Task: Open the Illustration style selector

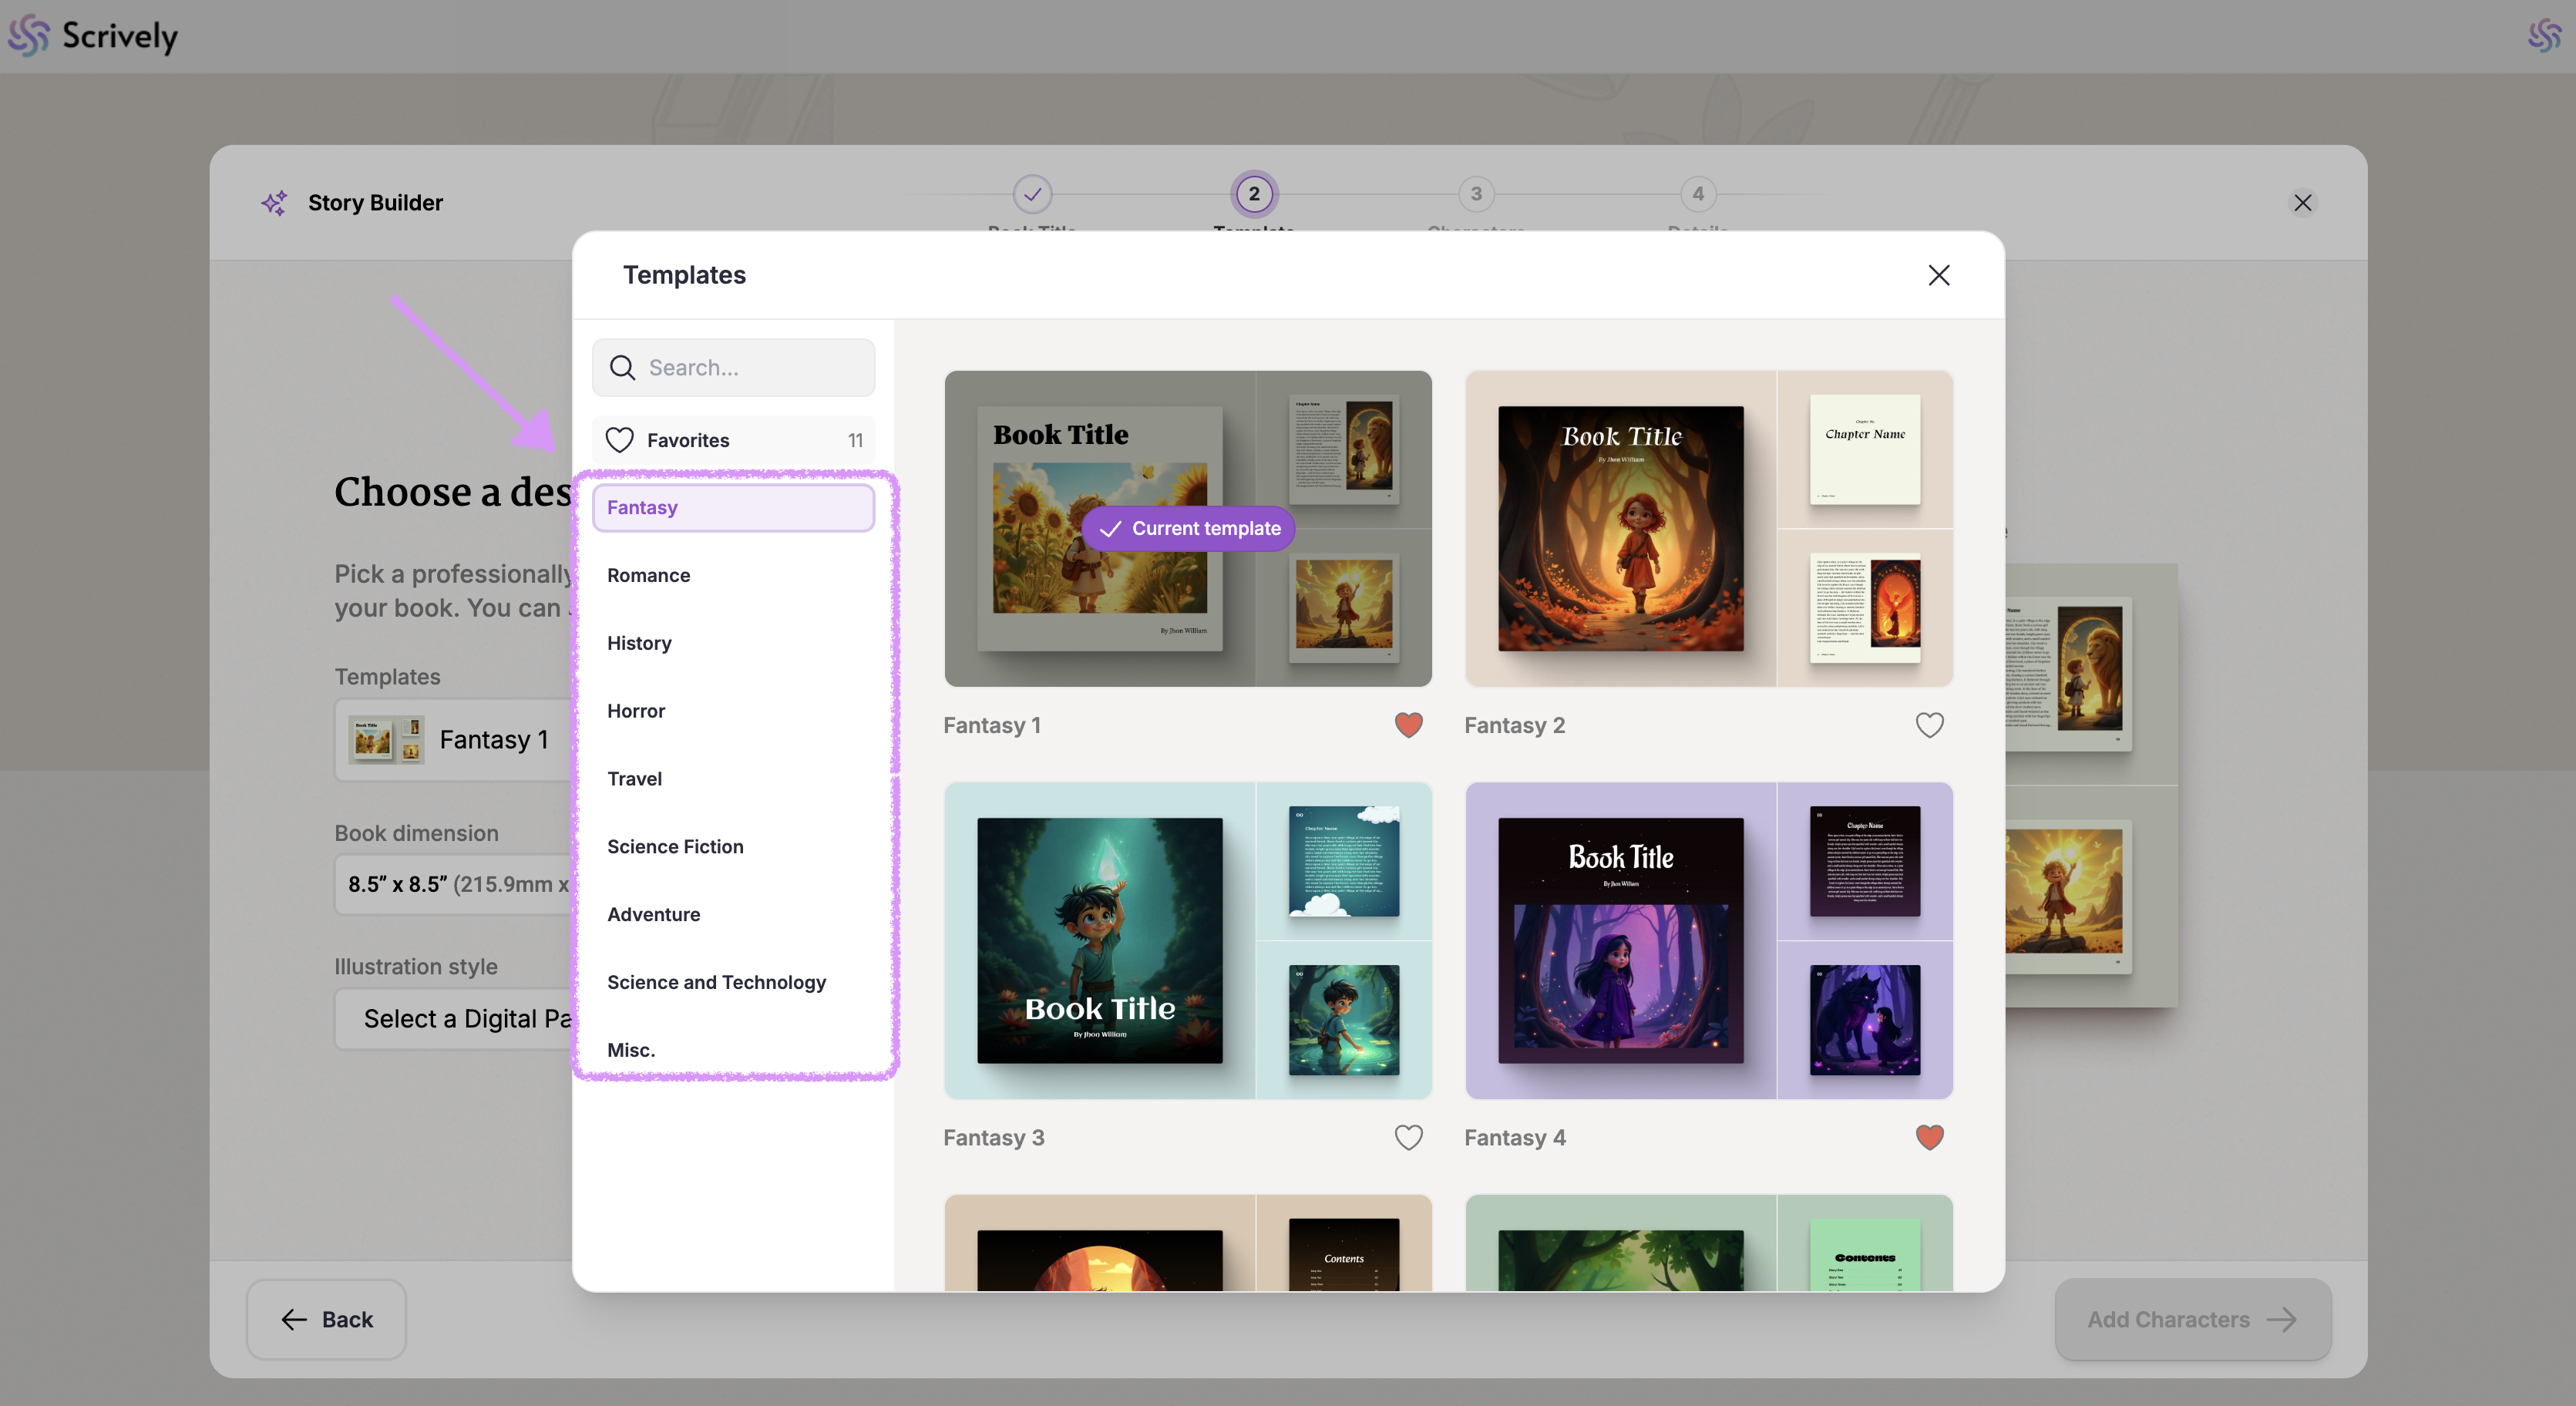Action: (455, 1019)
